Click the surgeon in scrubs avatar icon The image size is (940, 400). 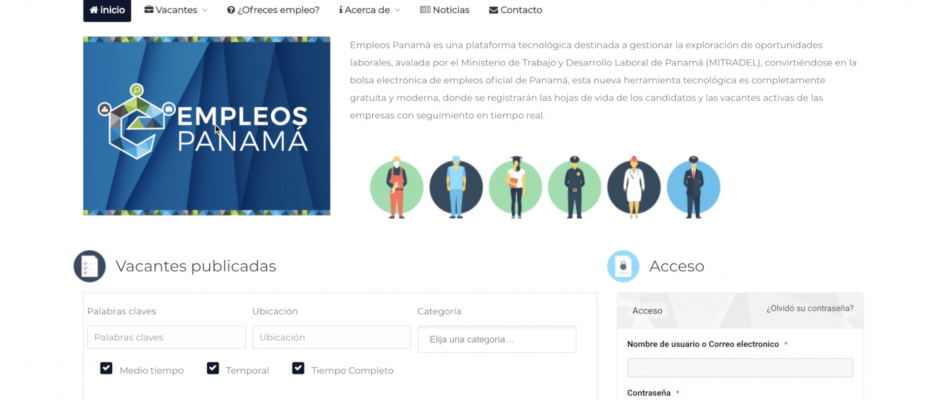456,188
